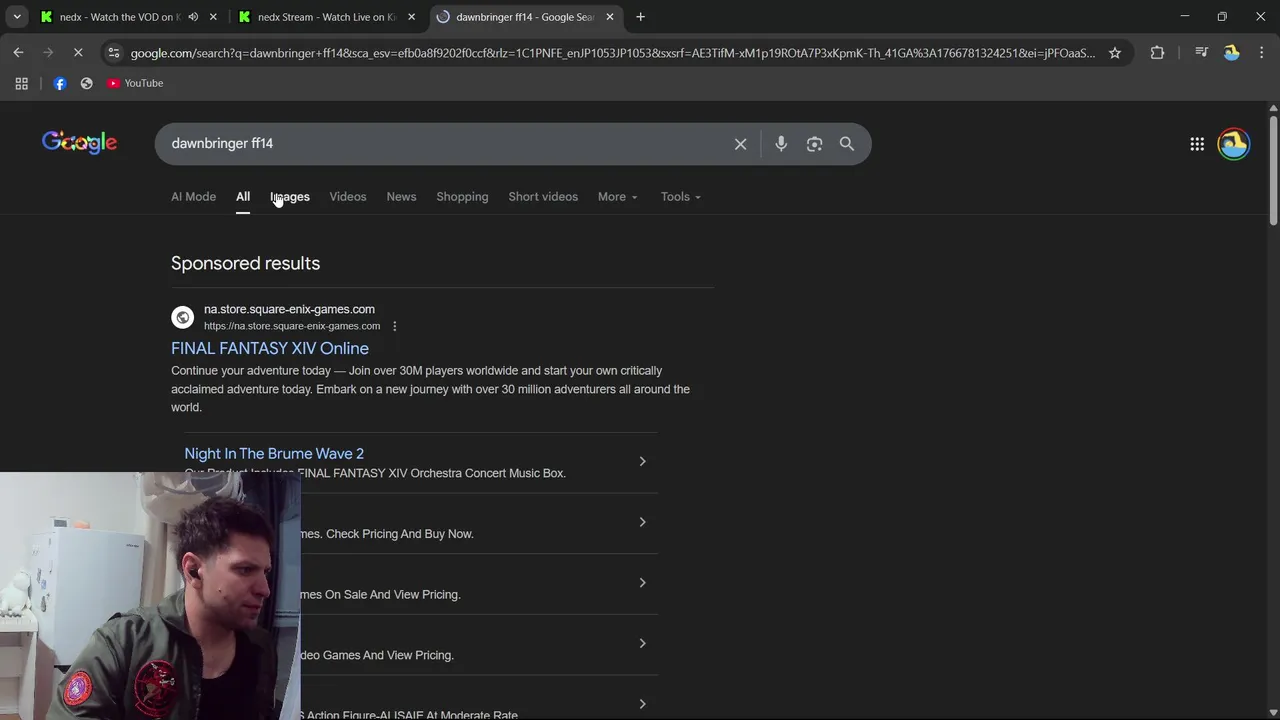Viewport: 1280px width, 720px height.
Task: Mute the nedx VOD tab audio
Action: tap(193, 17)
